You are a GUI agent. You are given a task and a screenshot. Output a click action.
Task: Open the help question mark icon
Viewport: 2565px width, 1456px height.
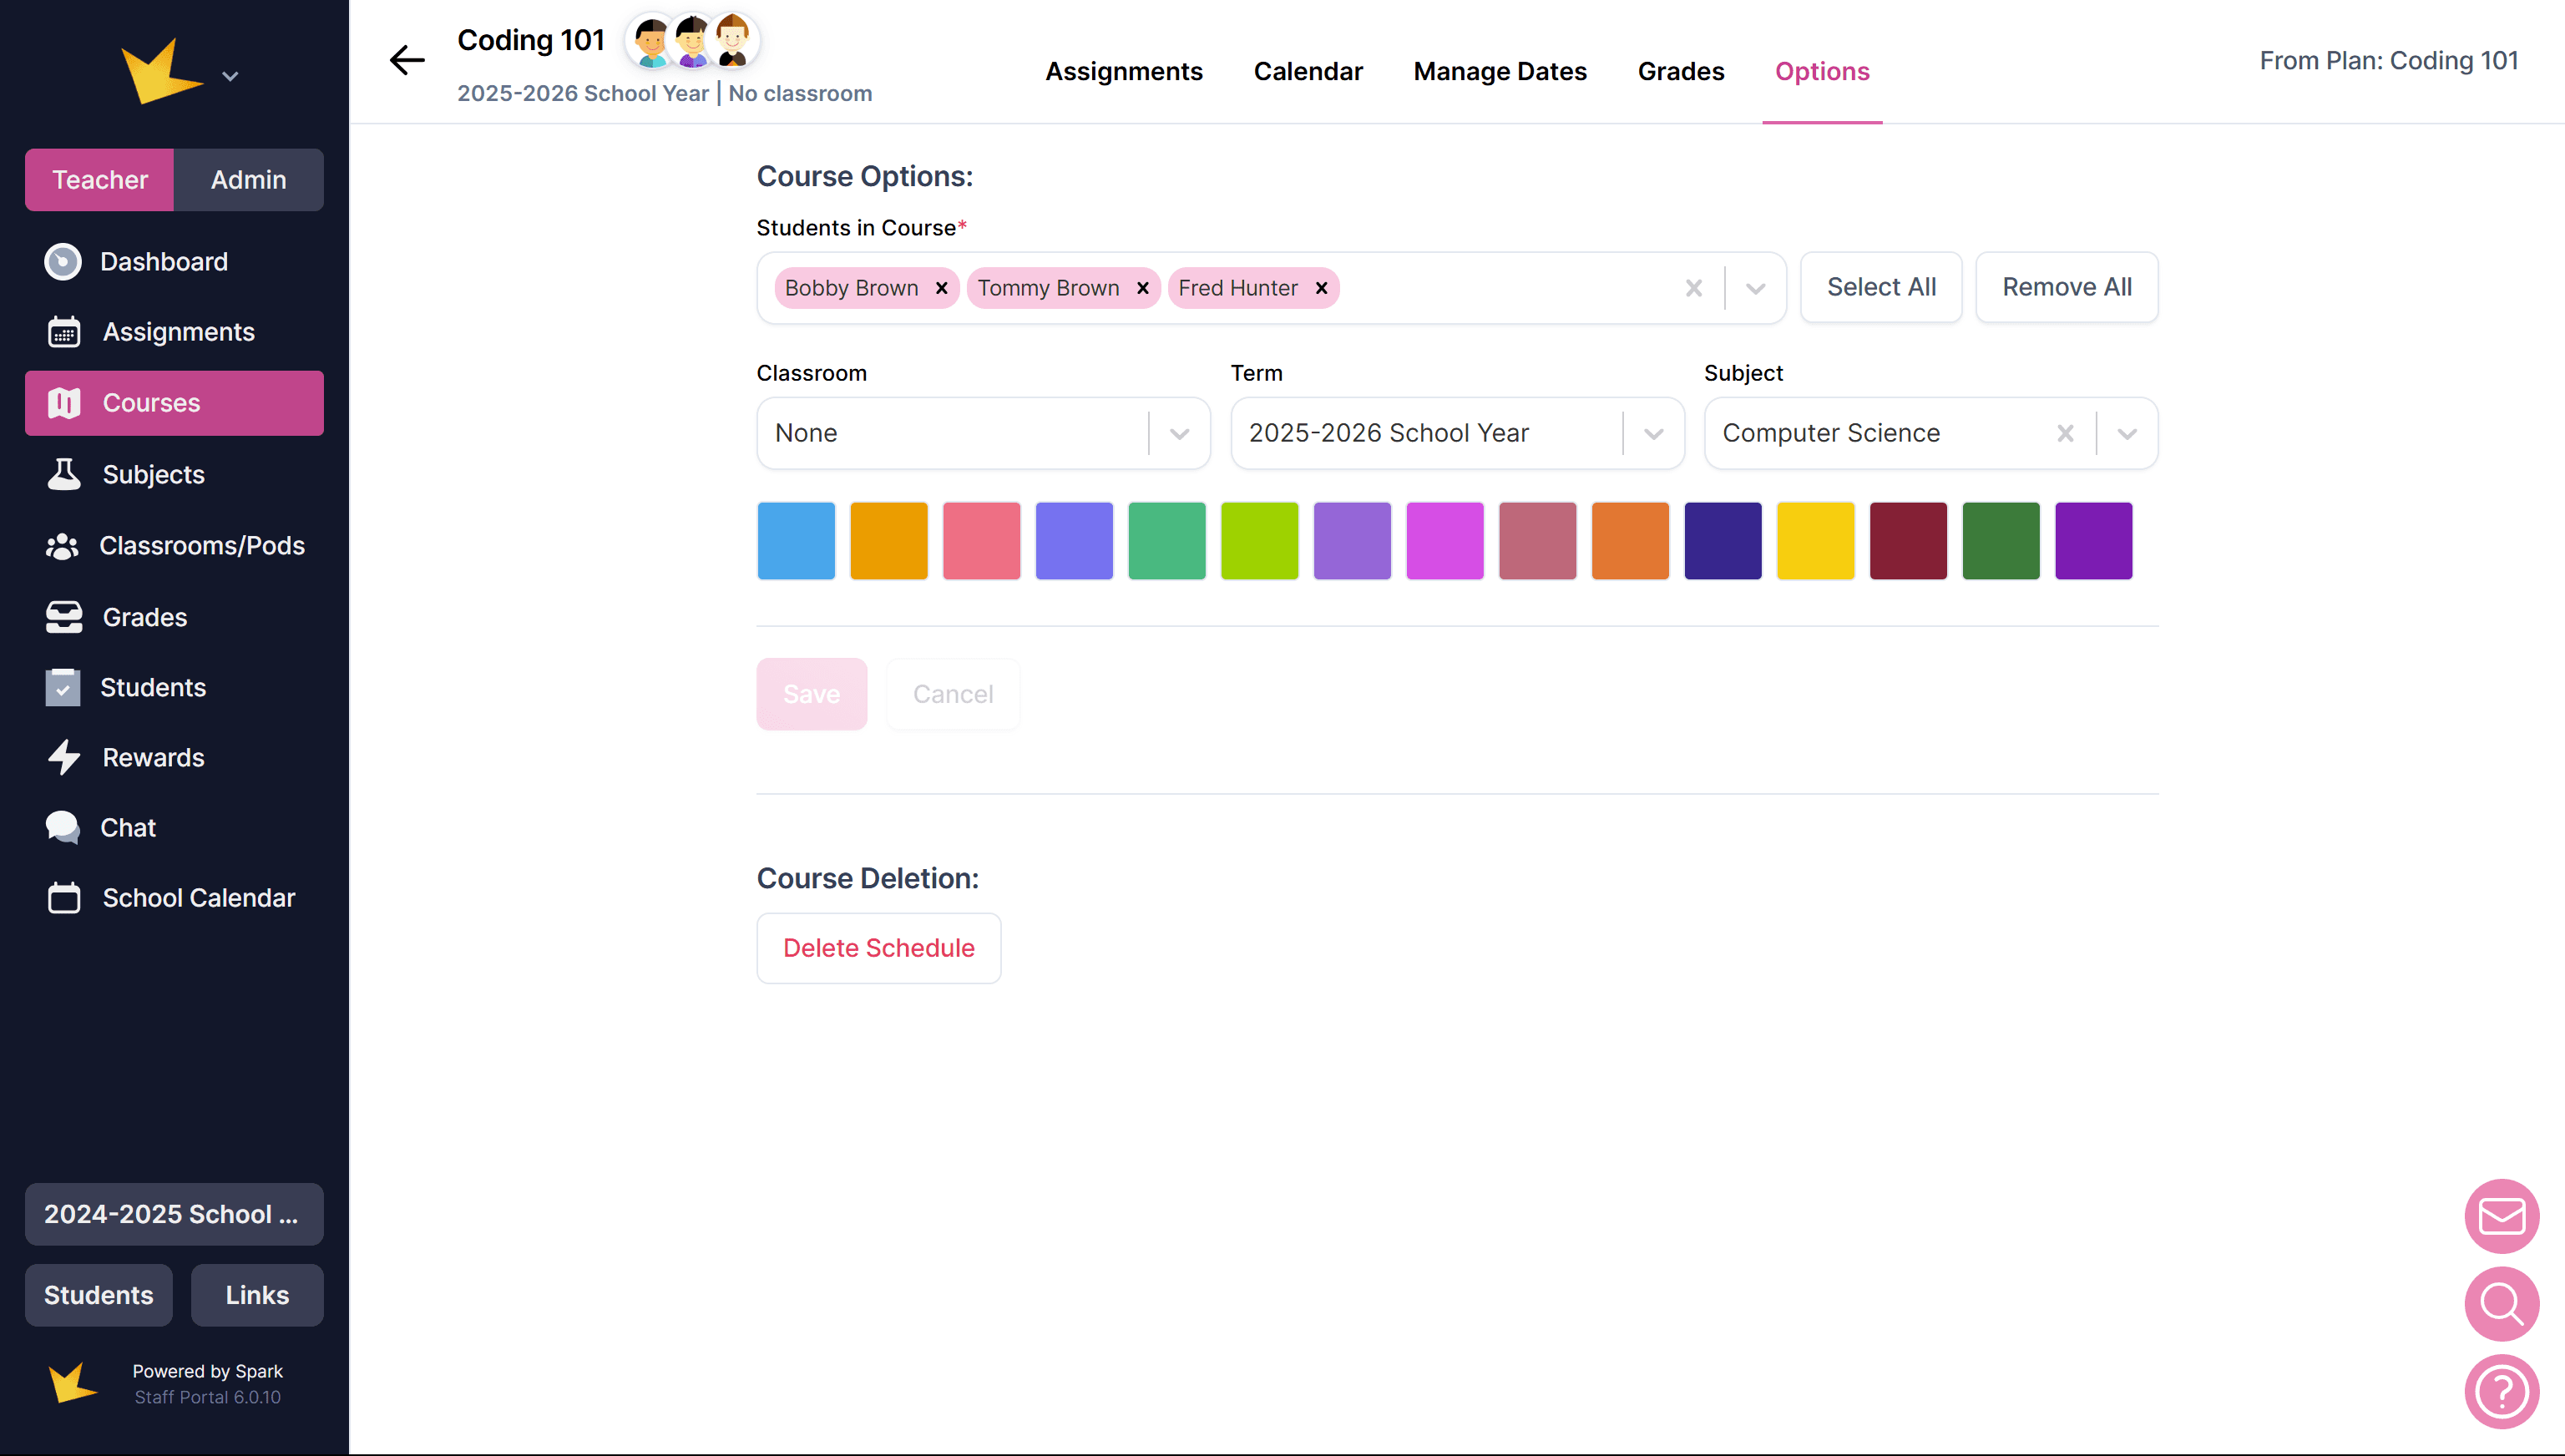2501,1391
